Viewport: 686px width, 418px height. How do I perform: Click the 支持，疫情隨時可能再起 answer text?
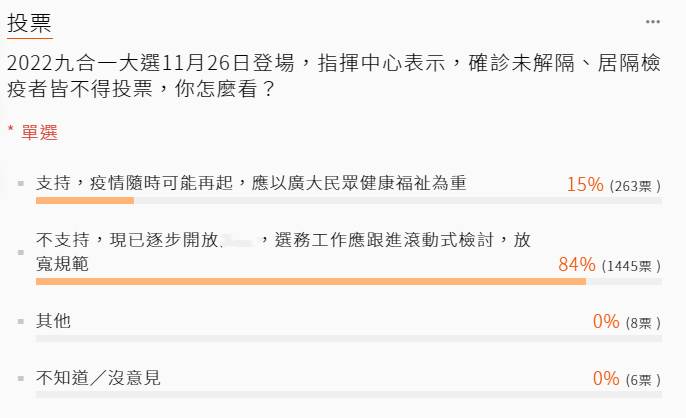[x=250, y=183]
